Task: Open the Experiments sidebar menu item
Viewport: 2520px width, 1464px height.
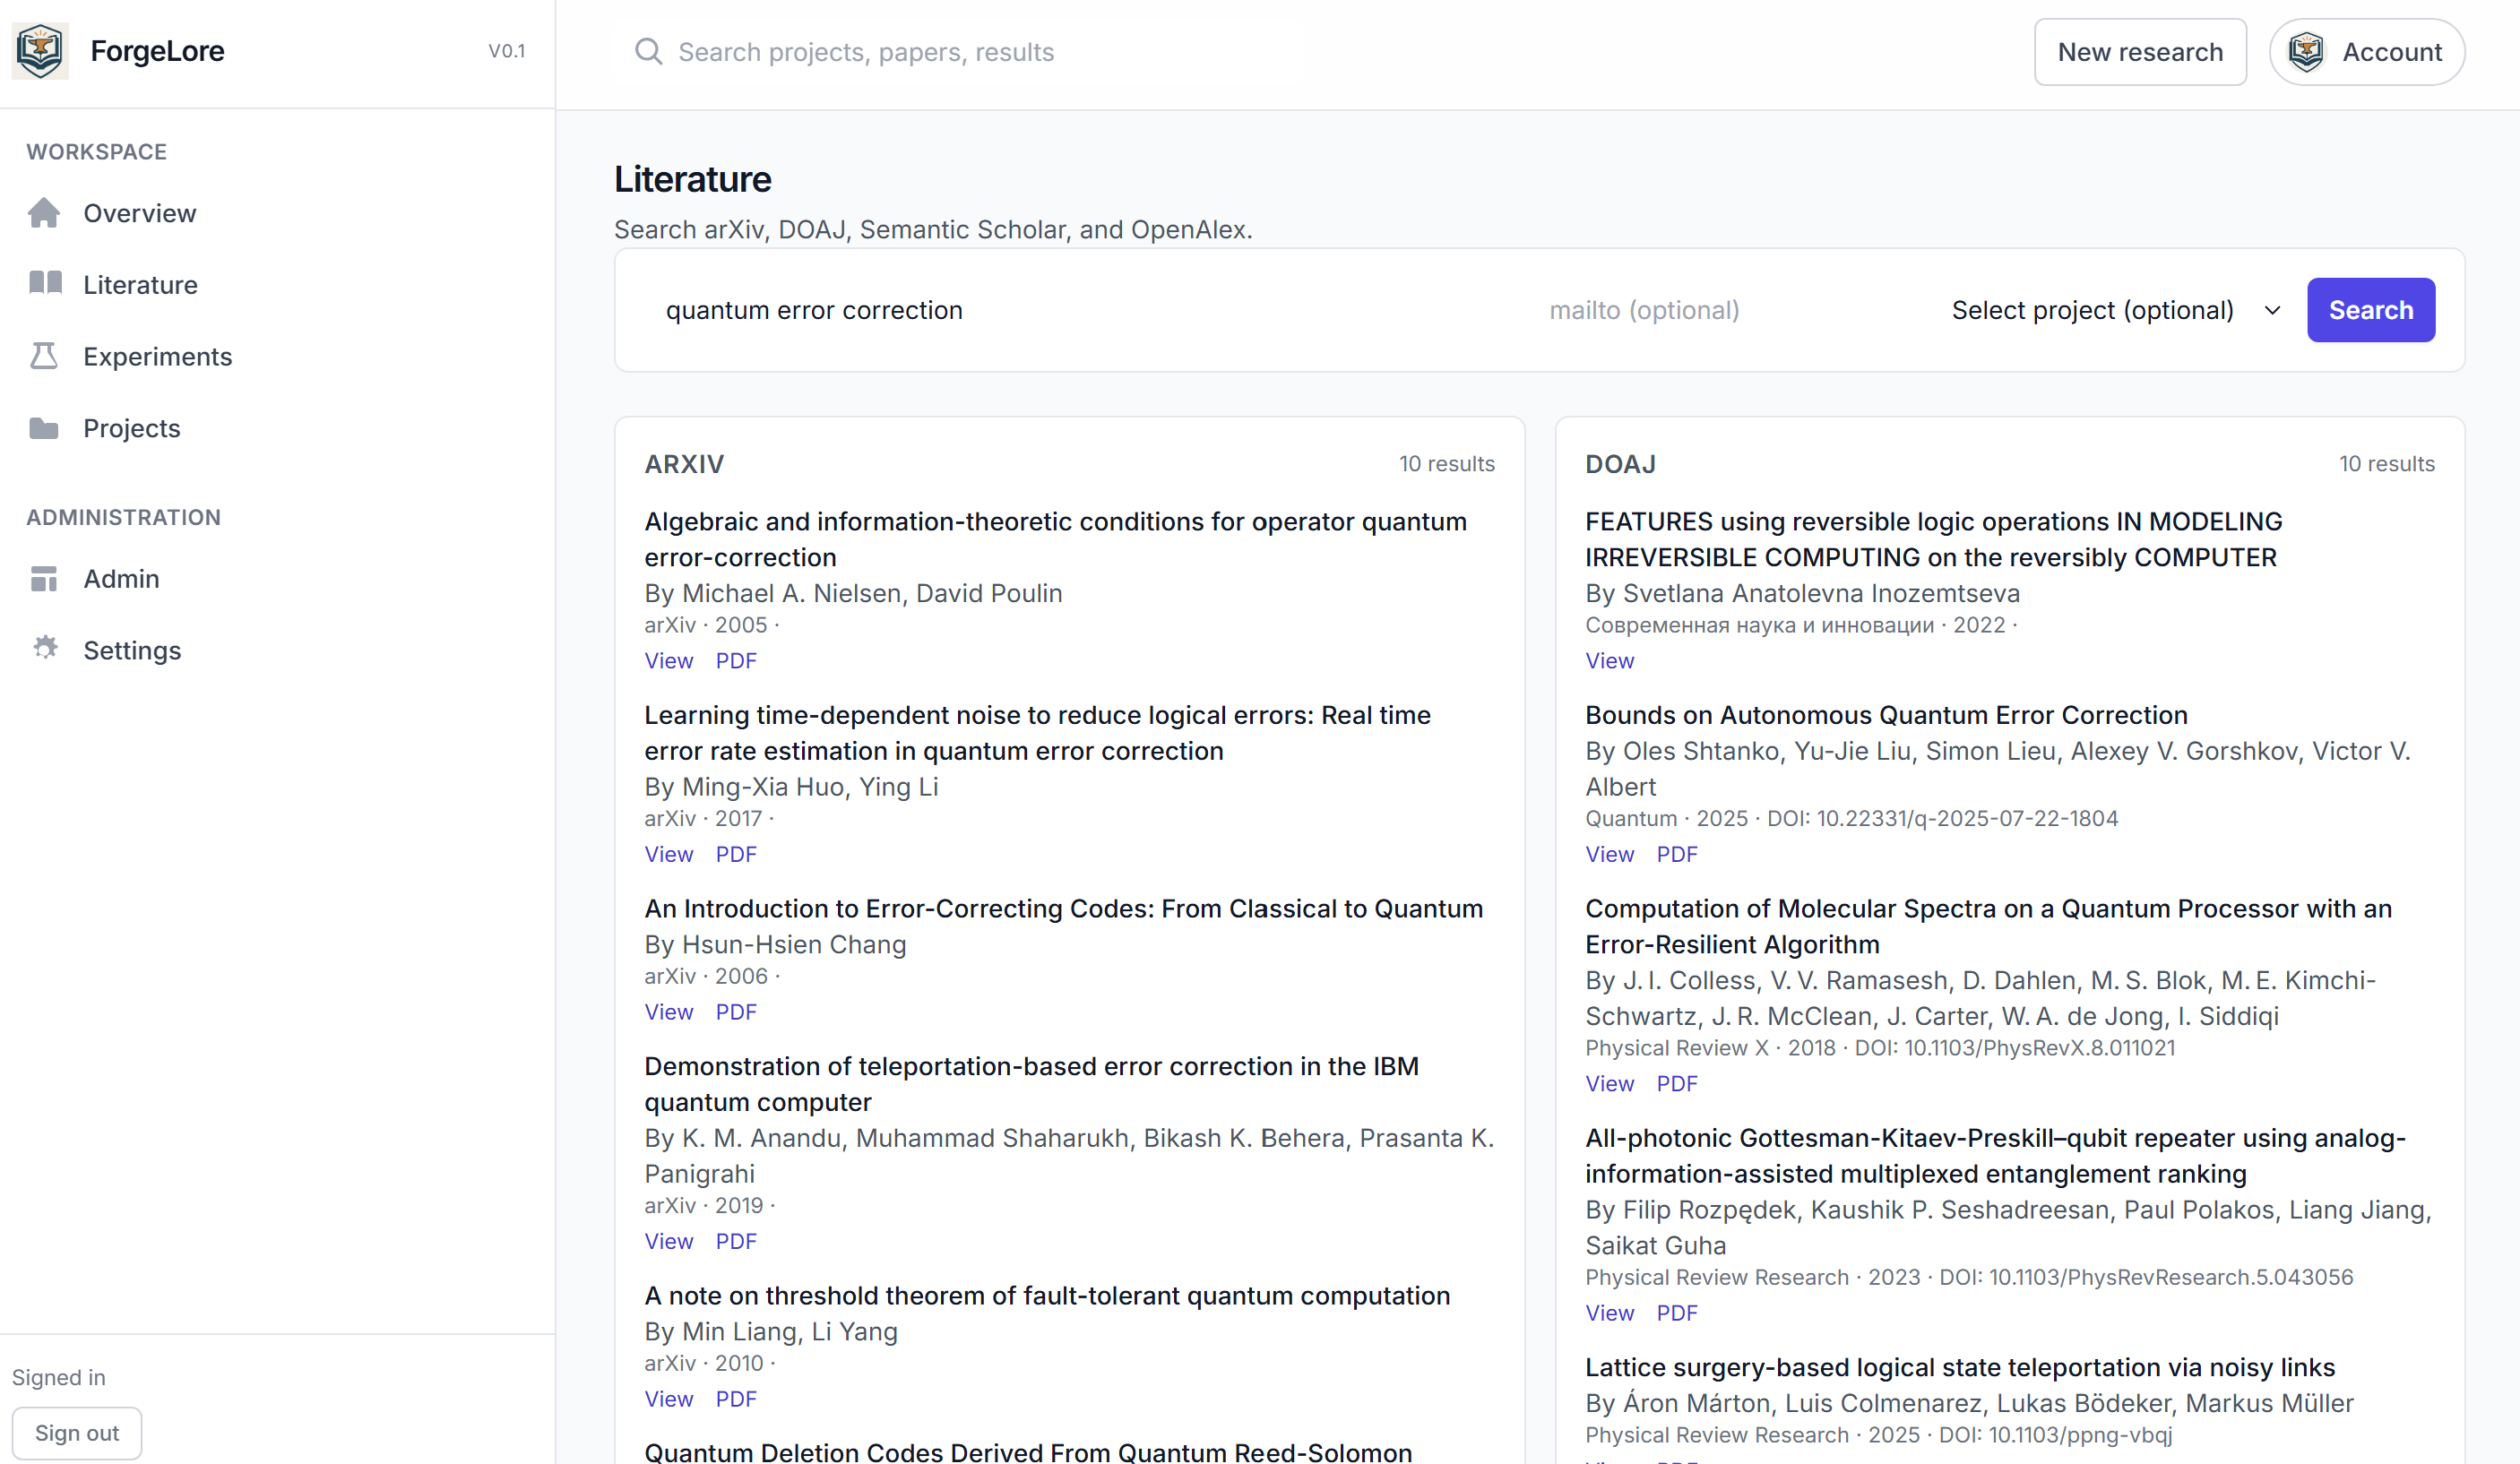Action: click(157, 357)
